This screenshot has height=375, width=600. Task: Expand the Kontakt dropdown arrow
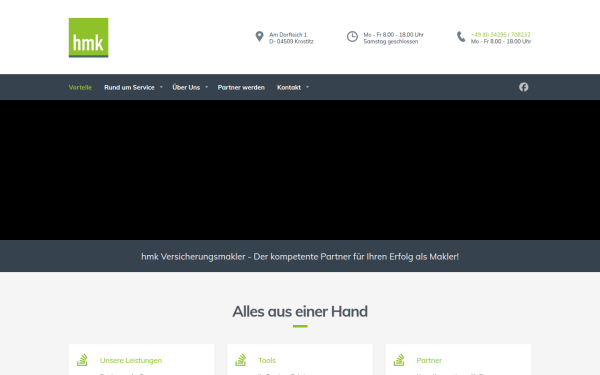(307, 87)
